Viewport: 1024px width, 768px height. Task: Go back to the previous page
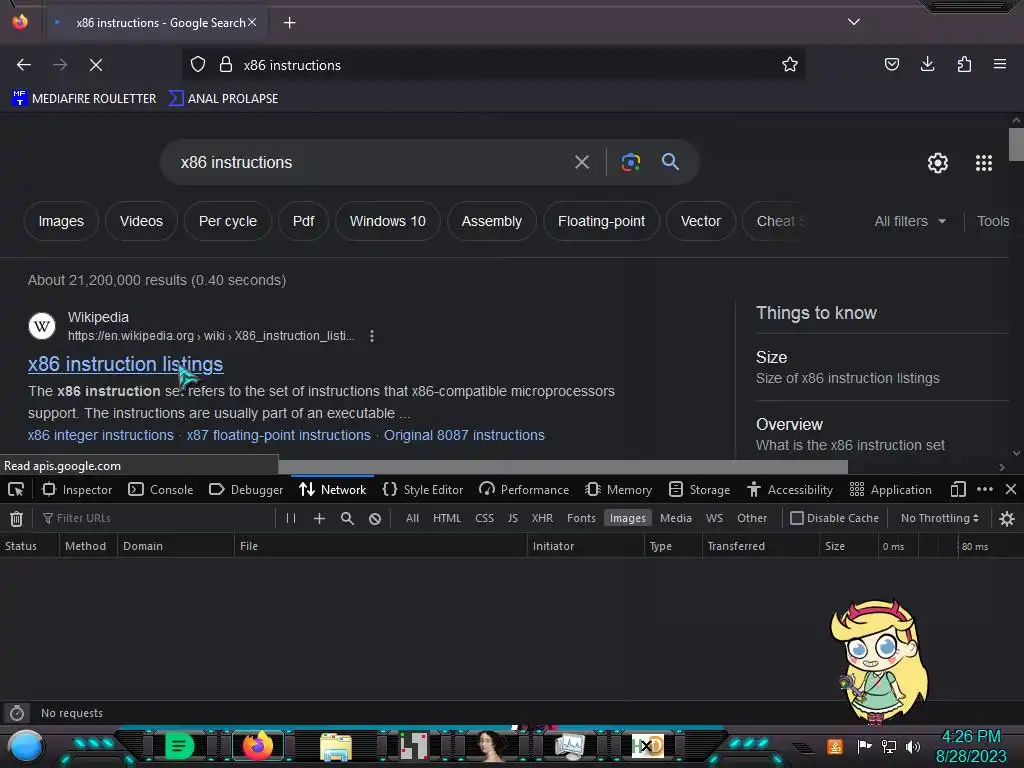24,65
